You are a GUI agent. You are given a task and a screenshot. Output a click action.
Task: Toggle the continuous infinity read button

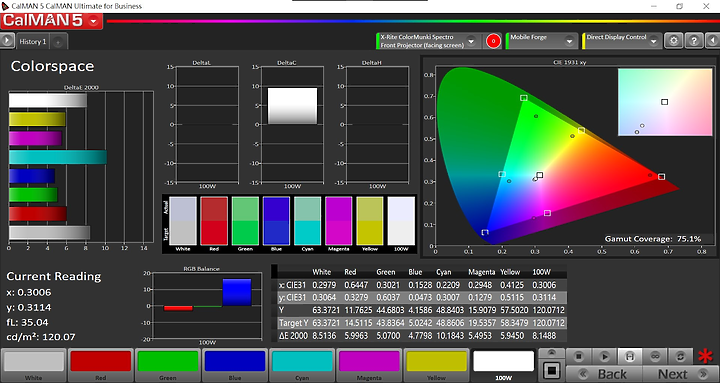656,356
